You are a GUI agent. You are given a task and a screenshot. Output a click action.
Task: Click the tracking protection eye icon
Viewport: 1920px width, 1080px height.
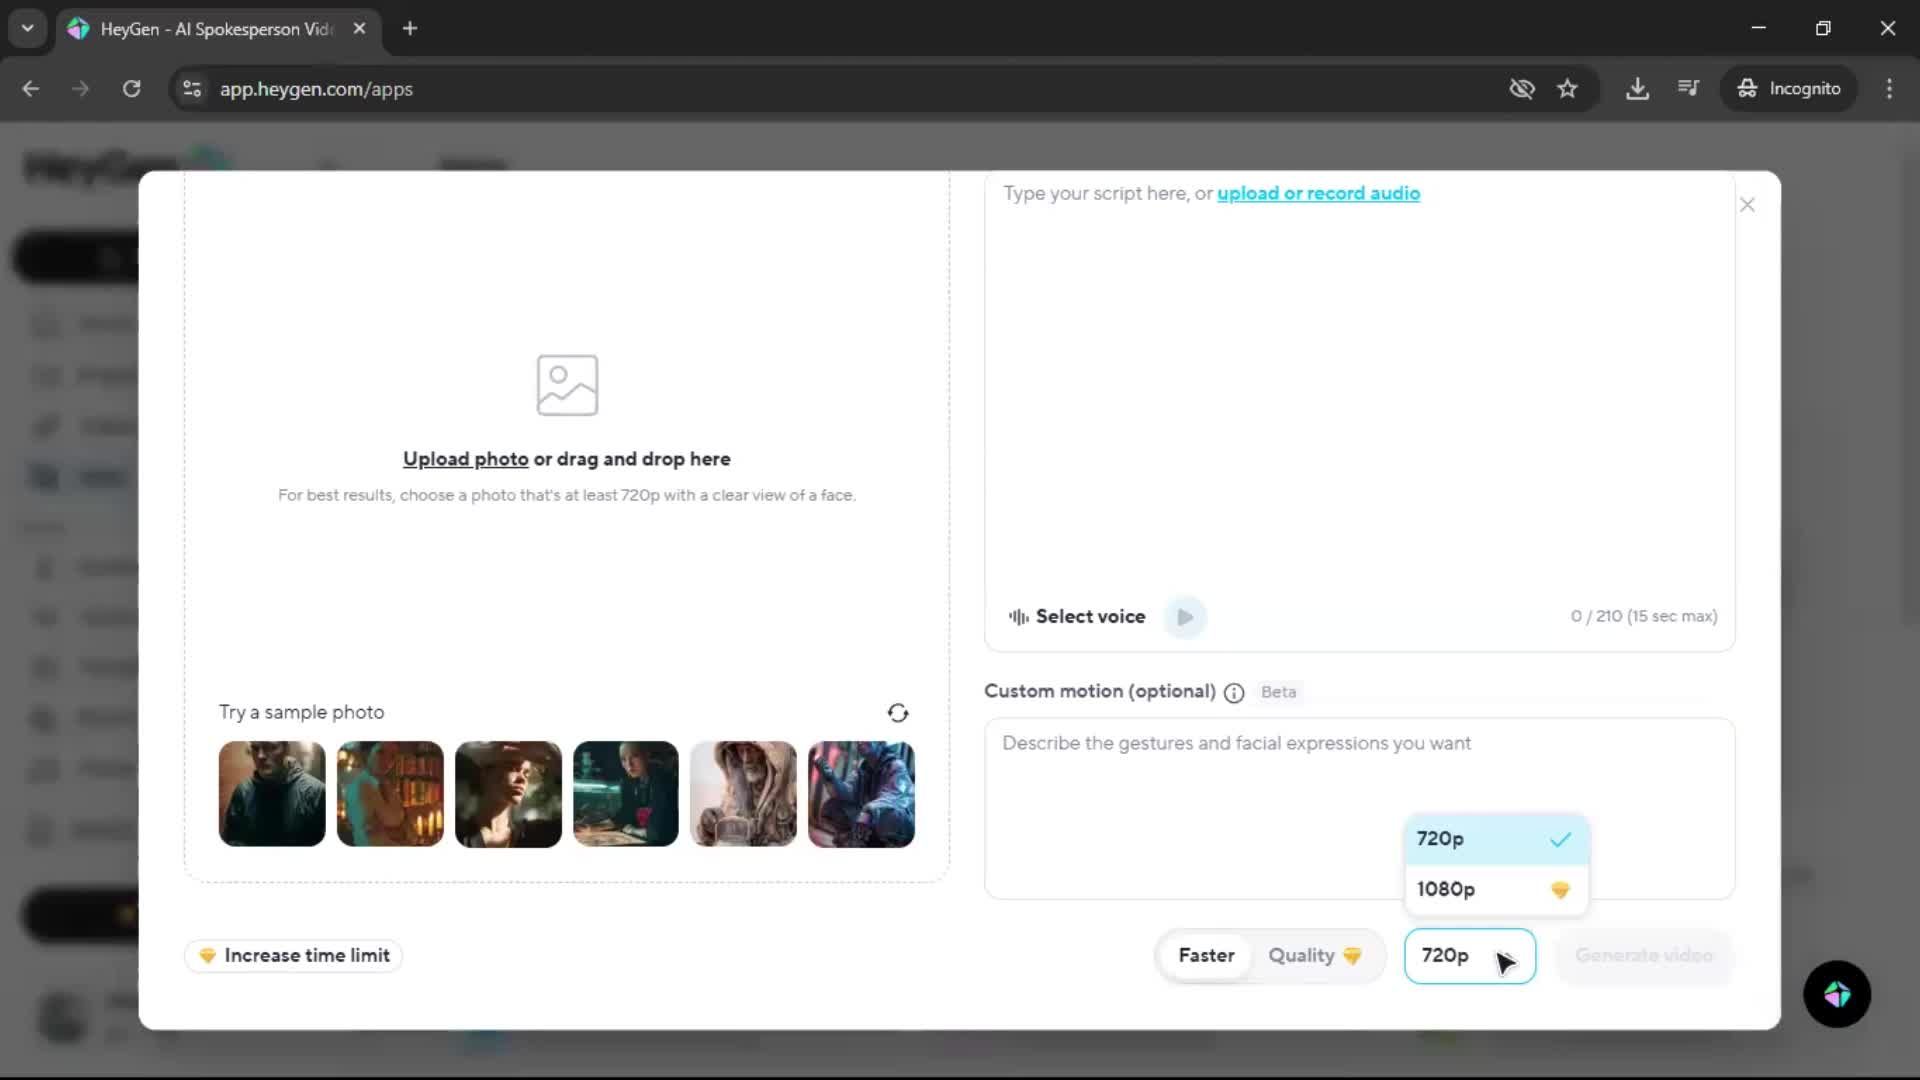coord(1521,89)
